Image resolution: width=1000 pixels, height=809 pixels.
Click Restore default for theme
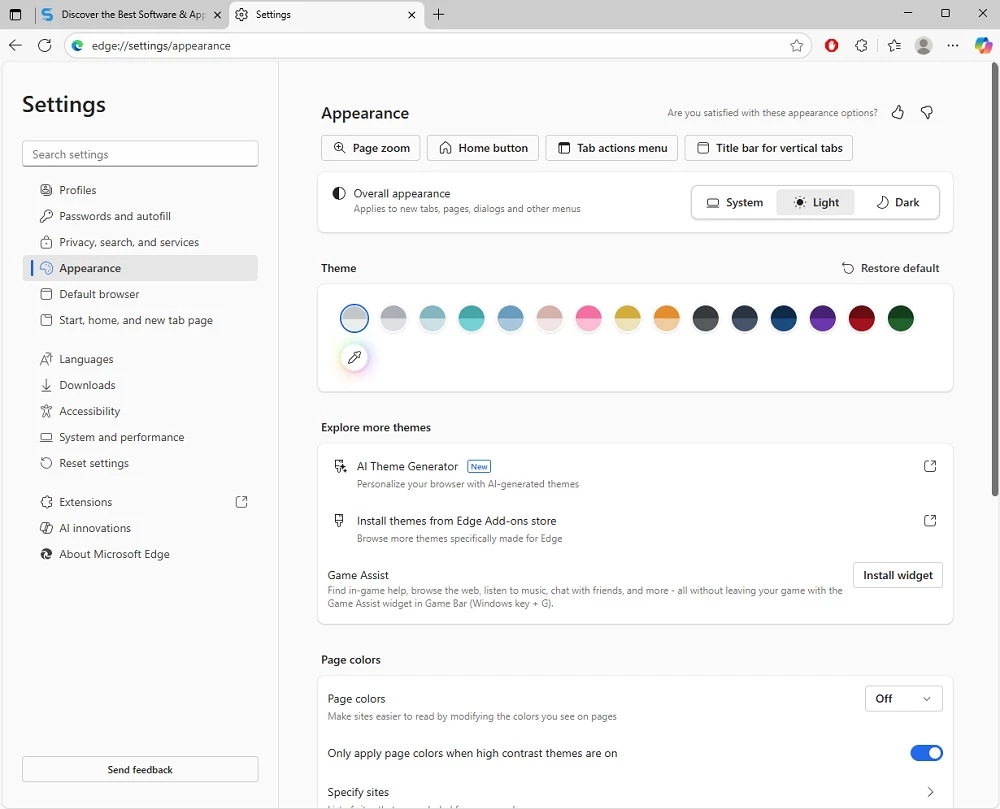click(x=890, y=268)
